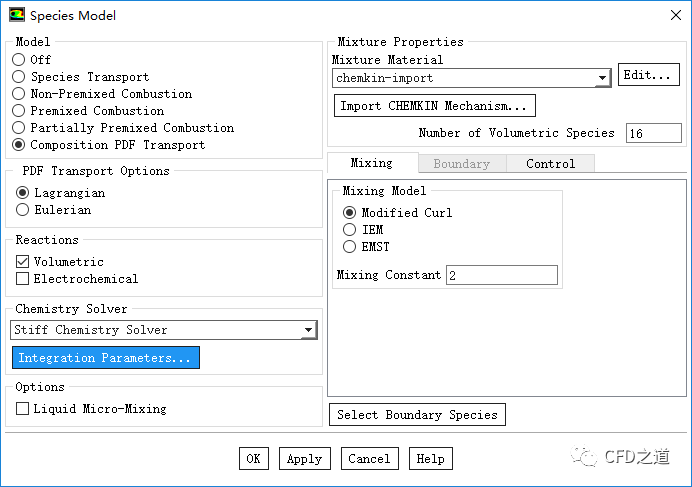
Task: Click the Select Boundary Species button
Action: tap(417, 415)
